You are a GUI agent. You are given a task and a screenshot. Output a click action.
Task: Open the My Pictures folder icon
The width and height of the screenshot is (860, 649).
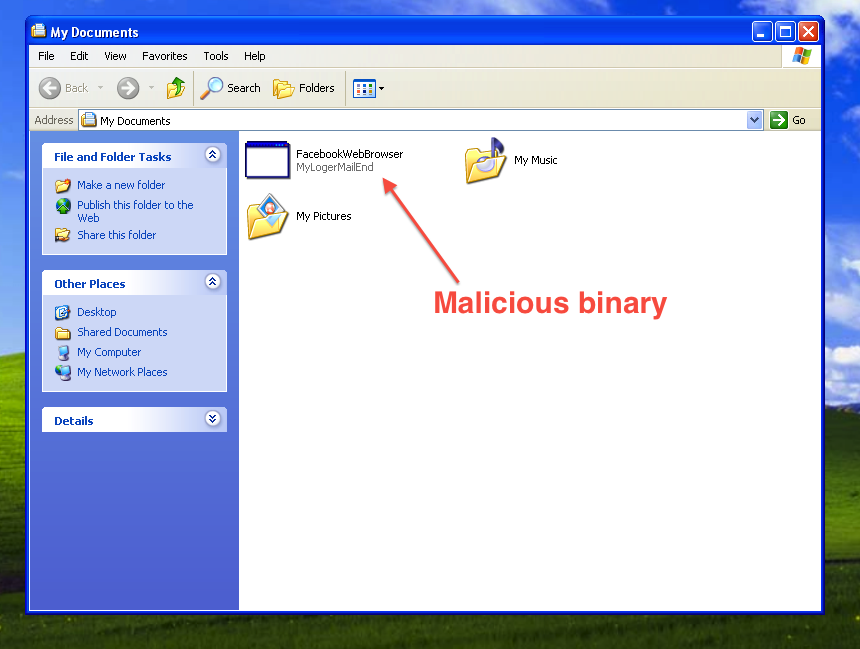coord(267,217)
